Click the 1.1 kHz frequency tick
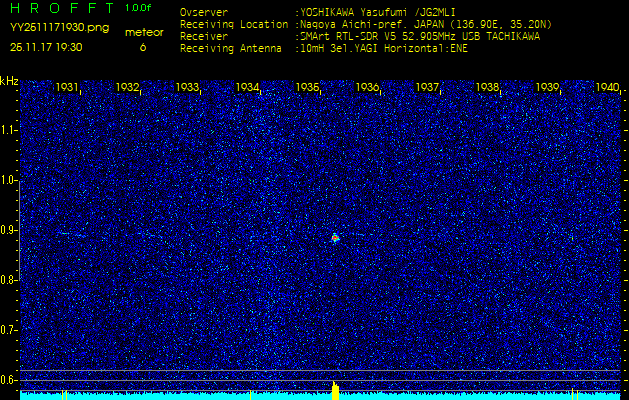This screenshot has height=400, width=629. coord(9,130)
